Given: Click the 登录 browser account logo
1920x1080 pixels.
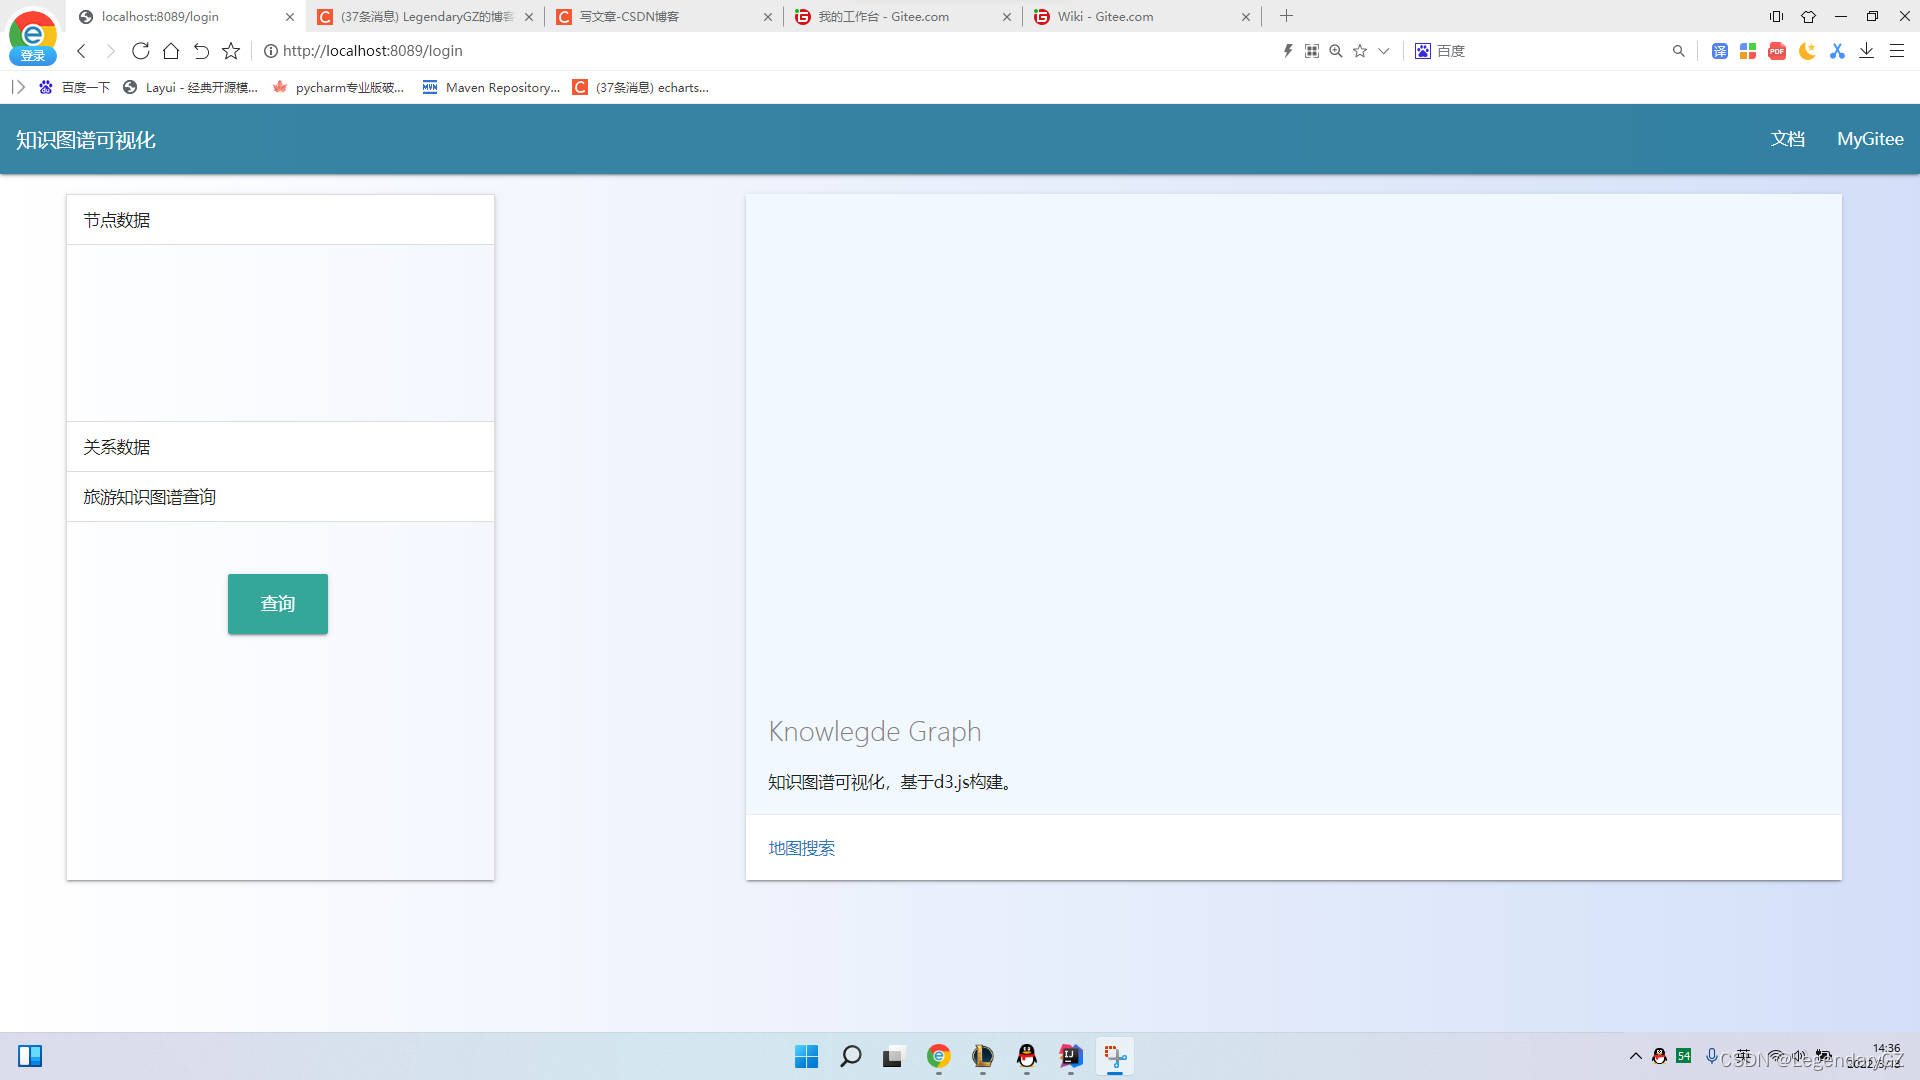Looking at the screenshot, I should [x=33, y=36].
